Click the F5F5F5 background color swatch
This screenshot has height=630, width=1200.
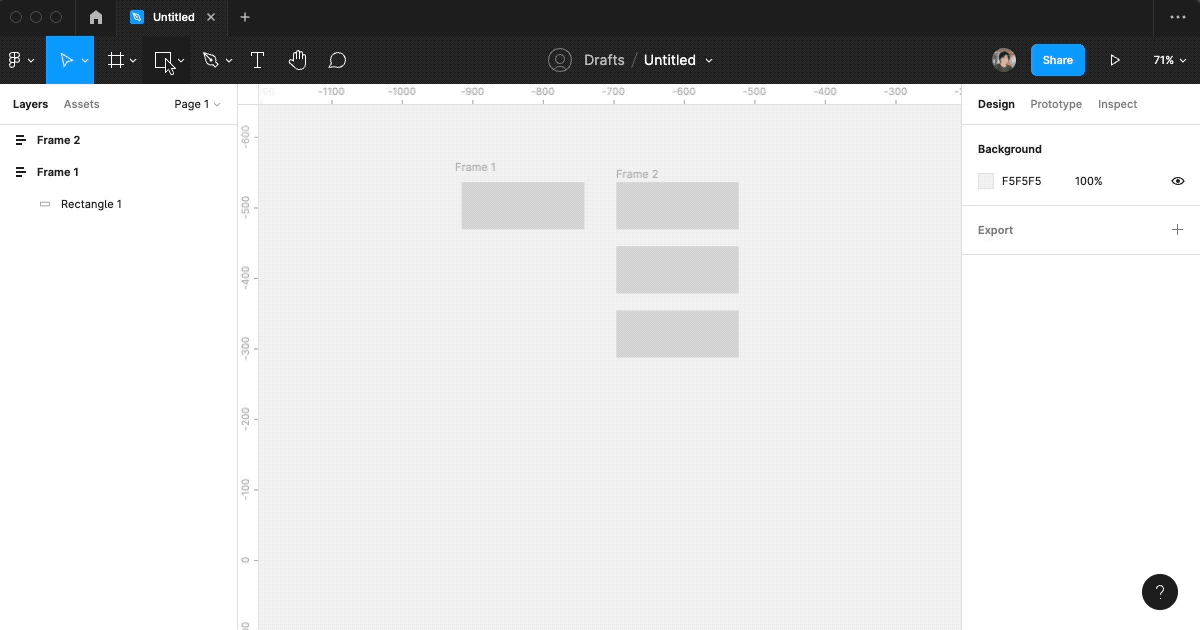(x=986, y=181)
